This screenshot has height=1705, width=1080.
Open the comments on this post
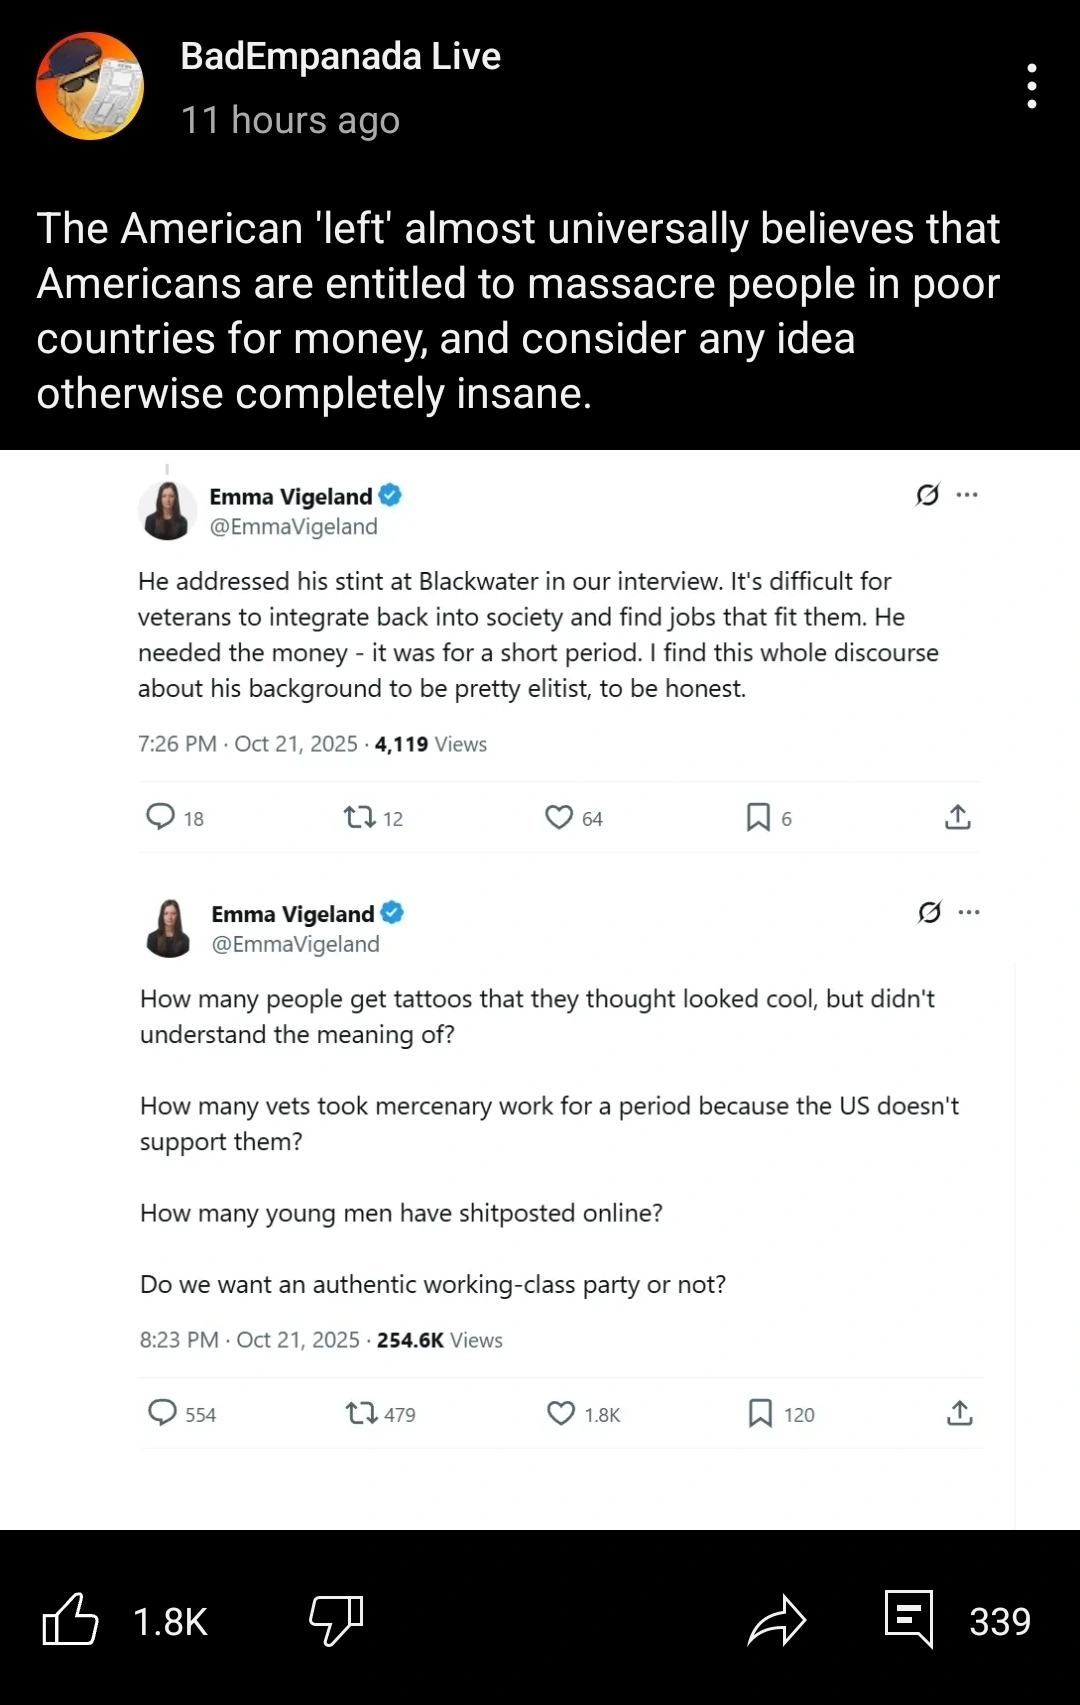909,1618
